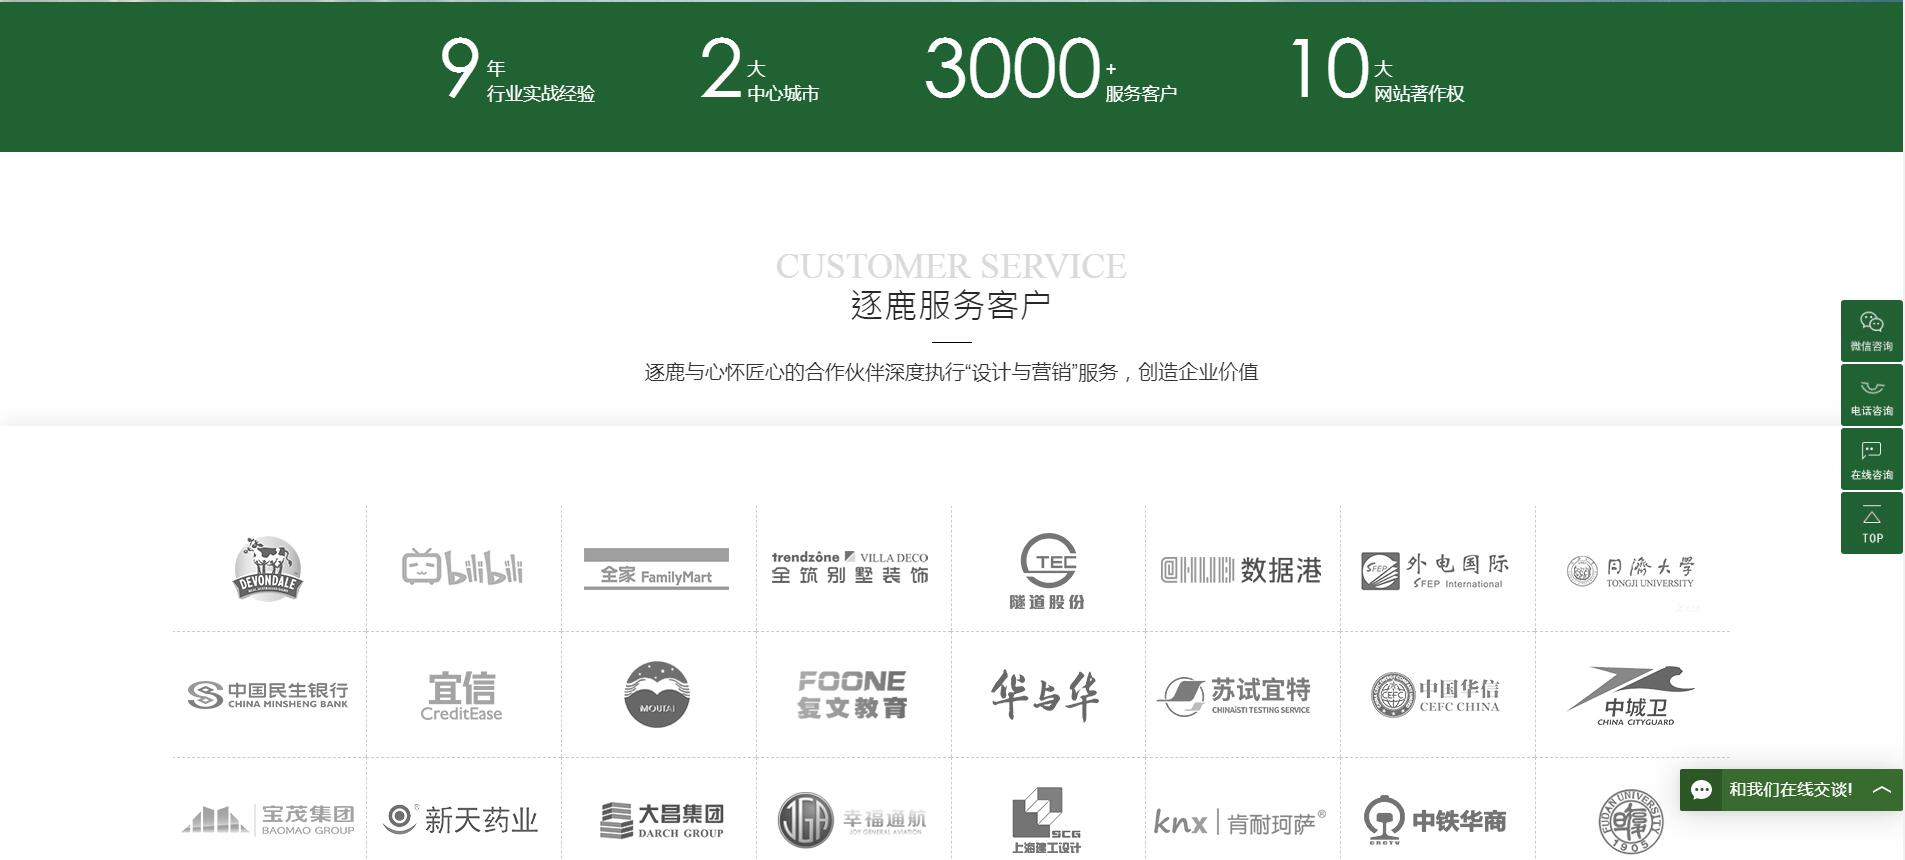Select the China Minsheng Bank logo
Image resolution: width=1905 pixels, height=860 pixels.
[268, 694]
